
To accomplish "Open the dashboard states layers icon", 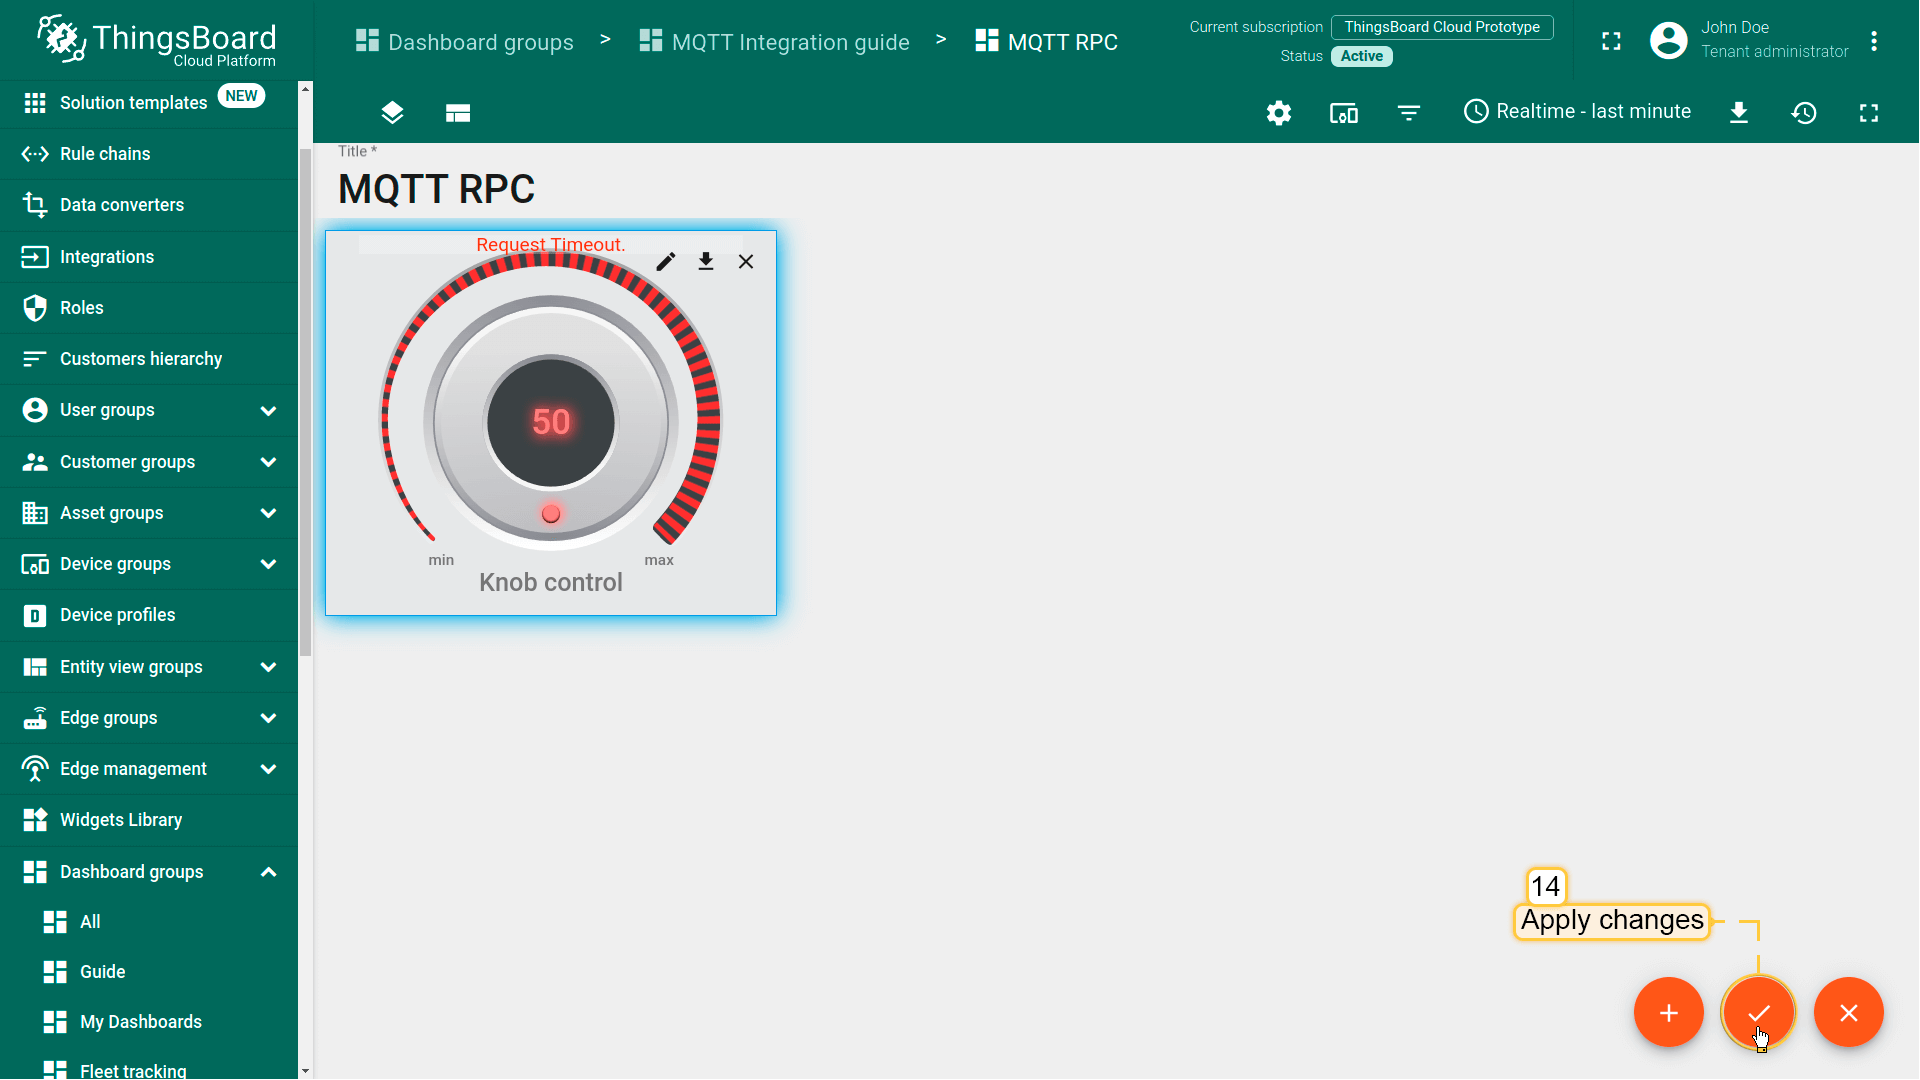I will (x=392, y=113).
